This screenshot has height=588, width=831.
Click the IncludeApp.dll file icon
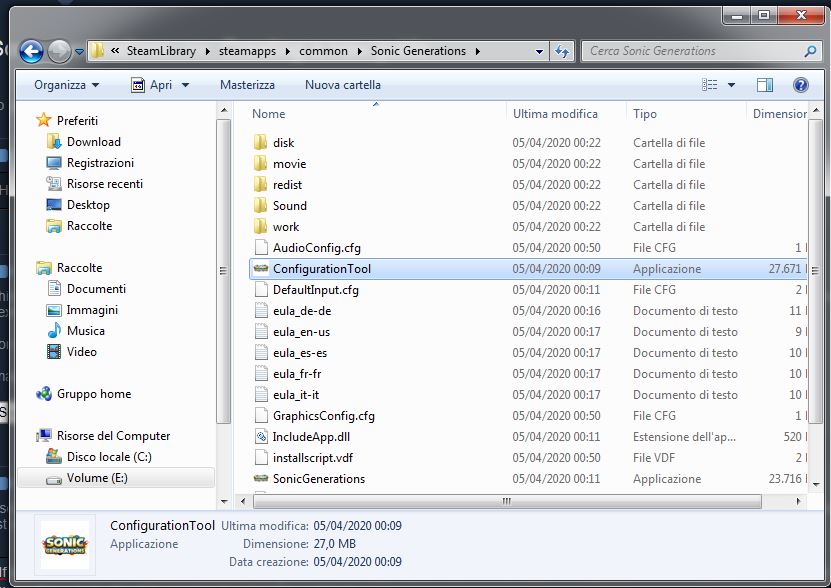(261, 437)
